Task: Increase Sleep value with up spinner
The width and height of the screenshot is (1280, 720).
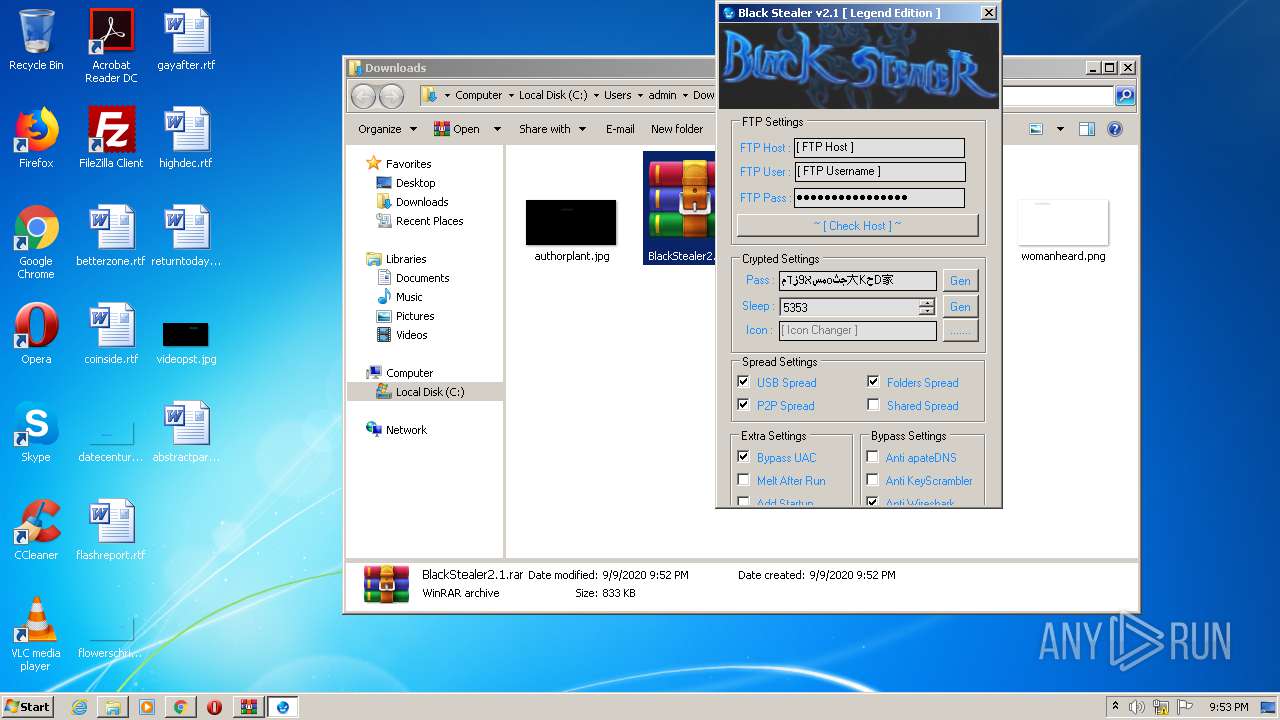Action: click(x=927, y=302)
